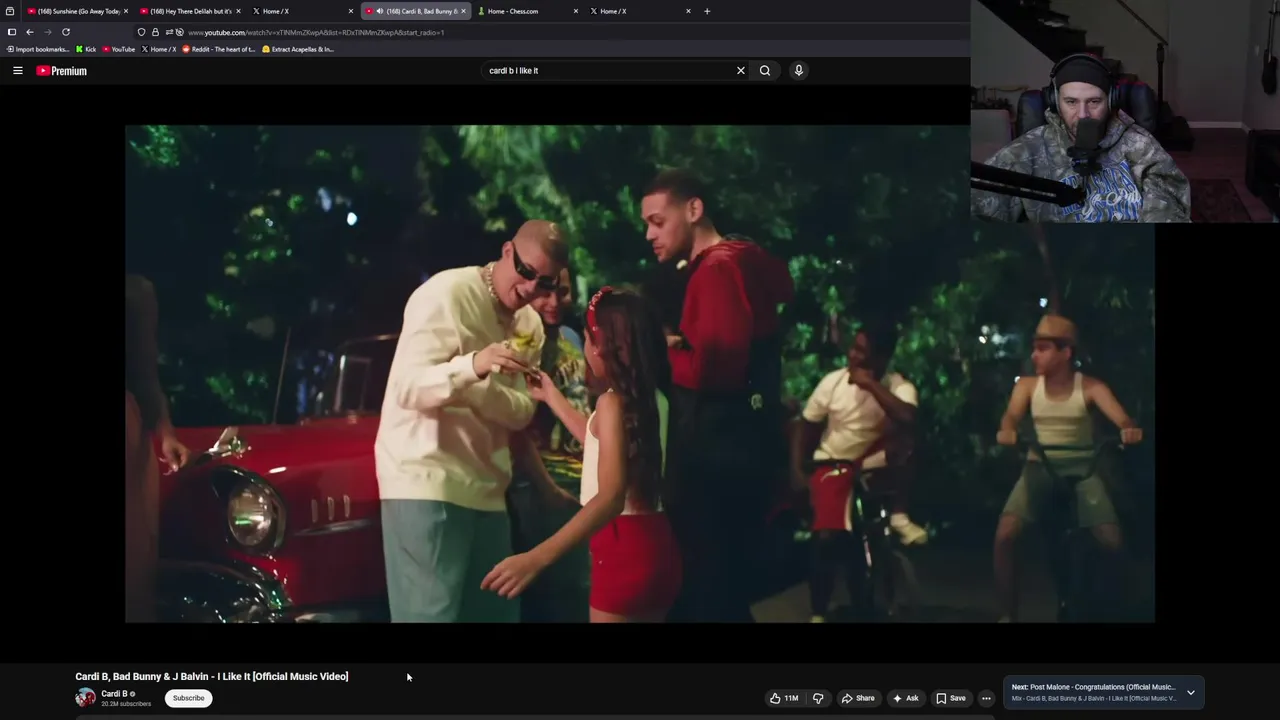The width and height of the screenshot is (1280, 720).
Task: Open the Cardi B channel name link
Action: 114,694
